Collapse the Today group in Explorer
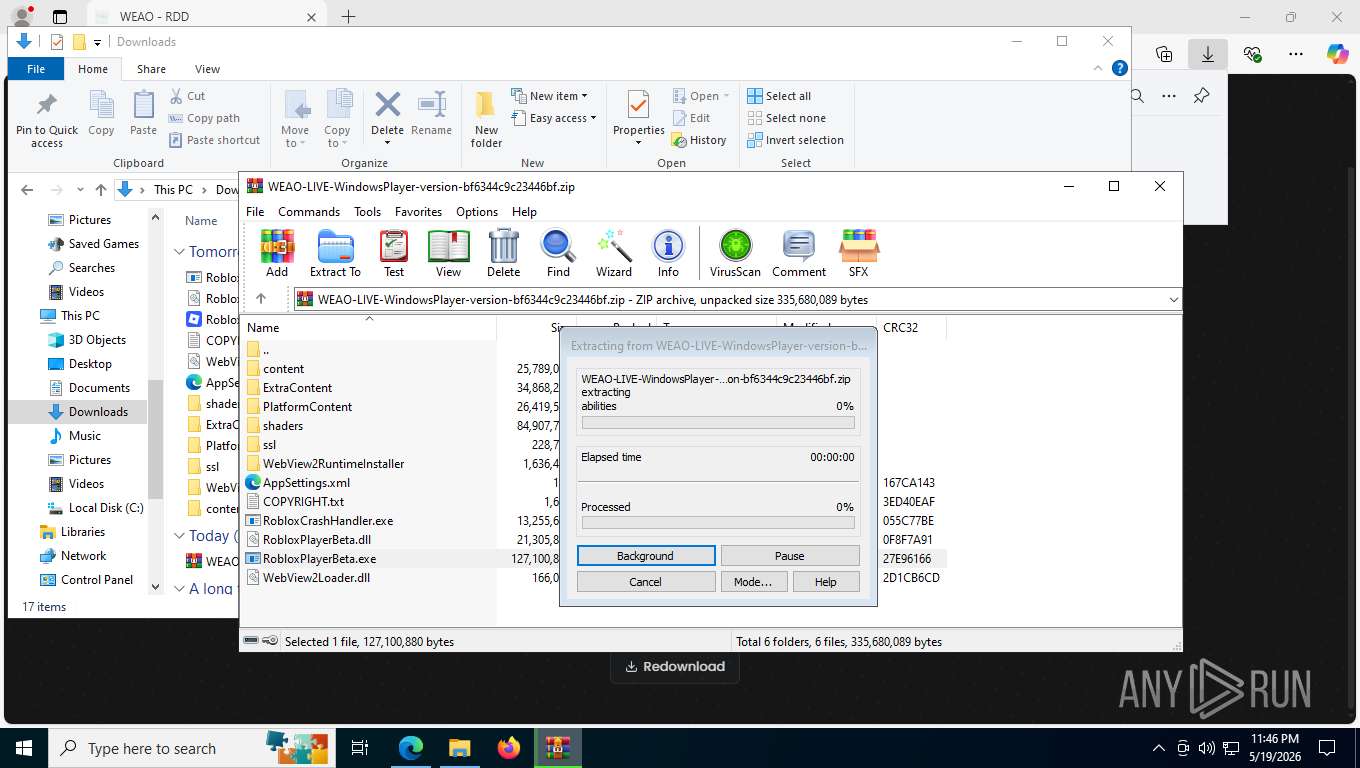1360x768 pixels. coord(180,536)
